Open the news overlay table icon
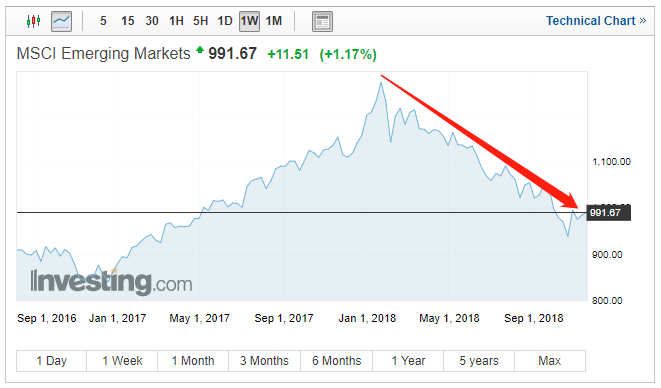 (322, 22)
